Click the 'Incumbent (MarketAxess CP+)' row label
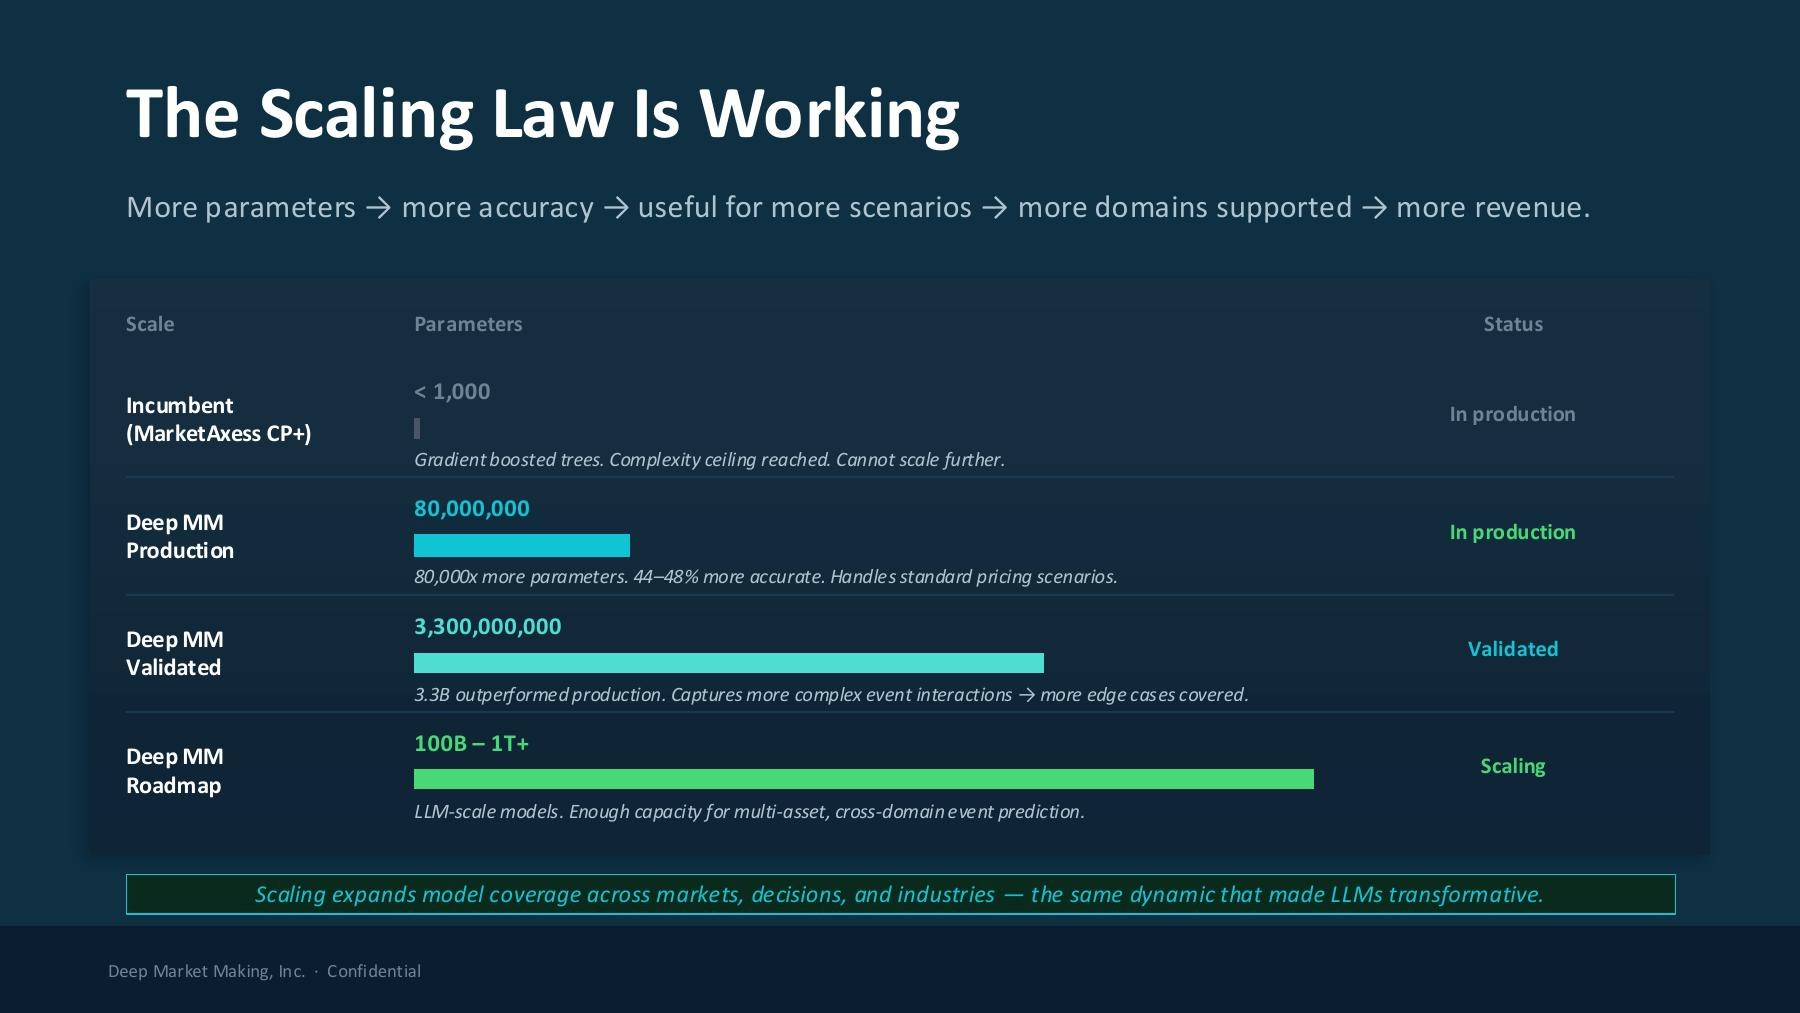 (218, 419)
